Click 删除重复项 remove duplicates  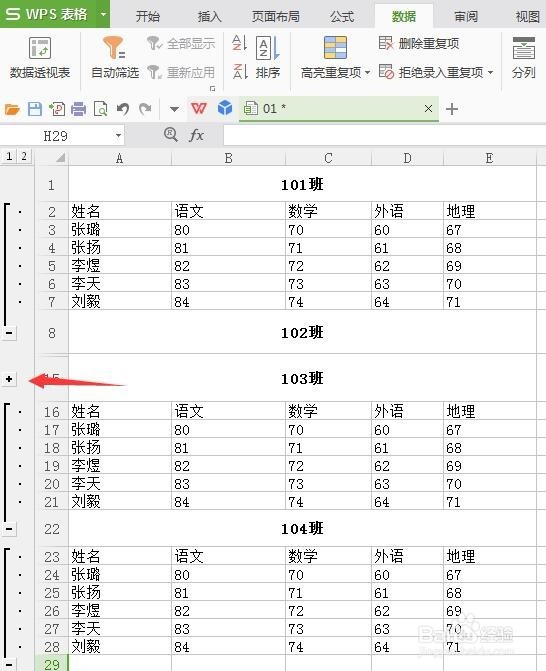pos(419,43)
